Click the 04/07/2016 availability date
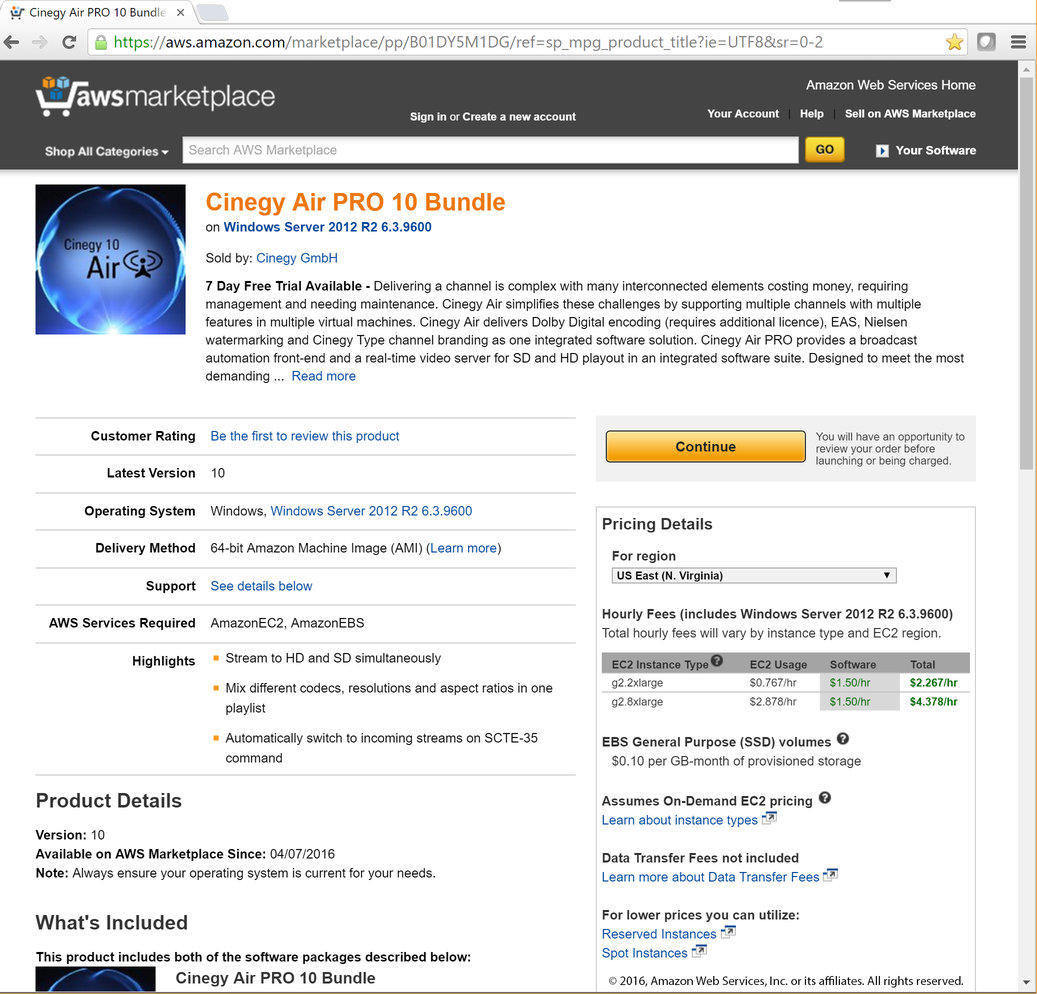The width and height of the screenshot is (1037, 994). click(x=302, y=854)
